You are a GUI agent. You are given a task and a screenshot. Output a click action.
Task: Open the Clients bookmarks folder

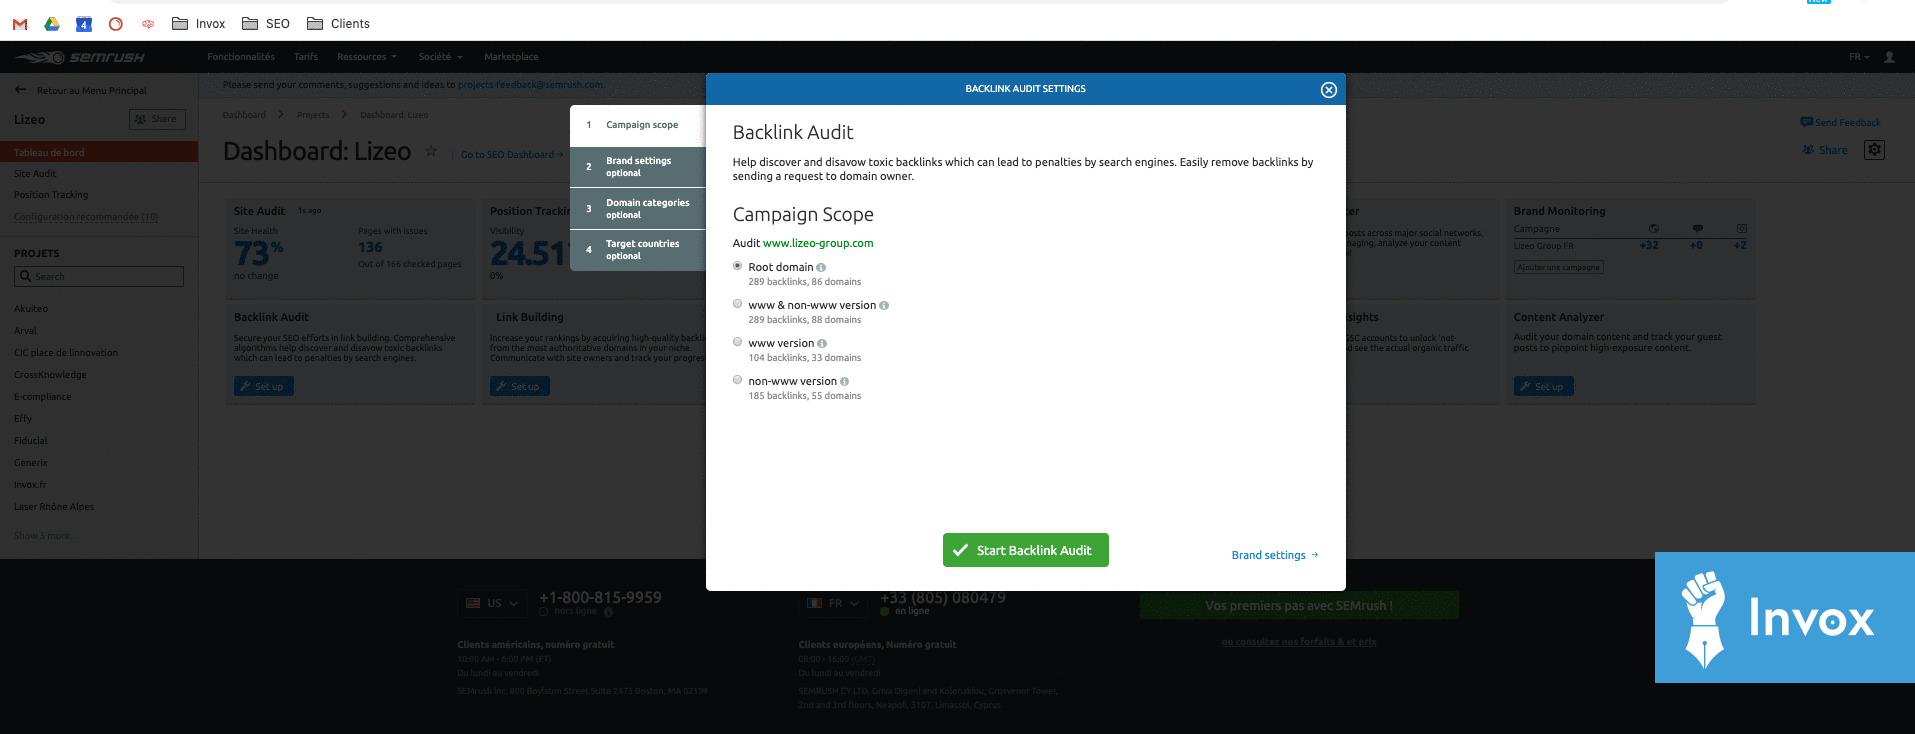coord(338,24)
